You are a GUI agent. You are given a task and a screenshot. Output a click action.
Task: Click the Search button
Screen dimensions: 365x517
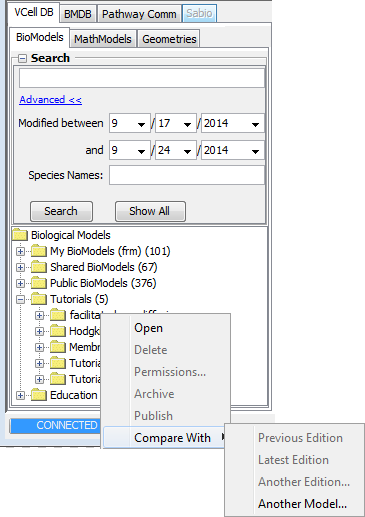[61, 211]
